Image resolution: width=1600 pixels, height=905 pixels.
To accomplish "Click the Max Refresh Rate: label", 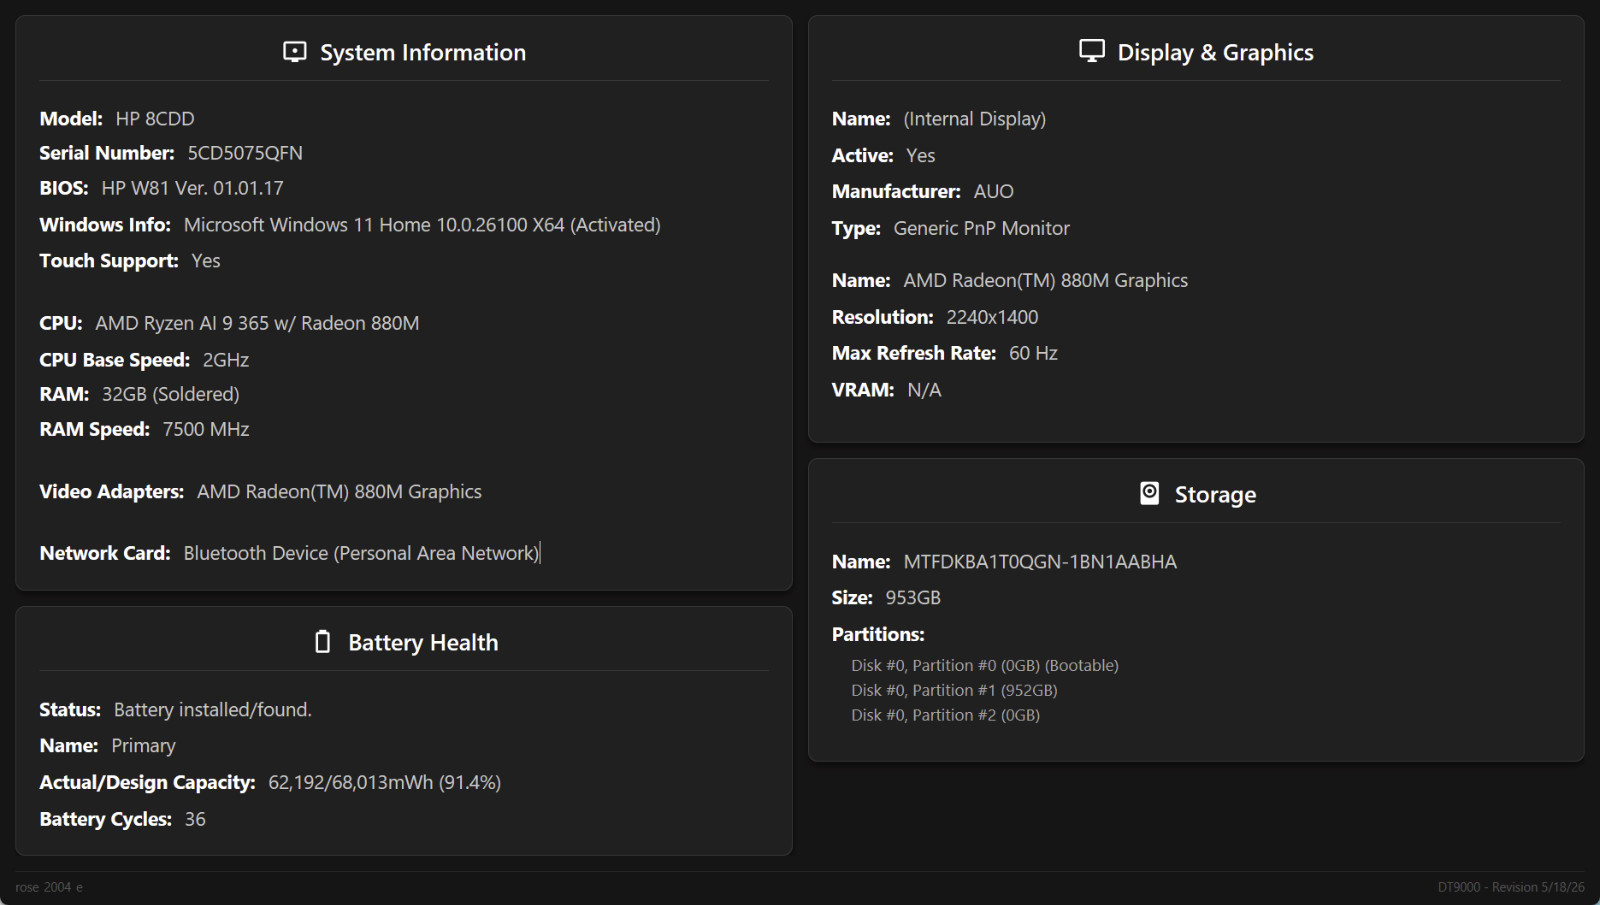I will [x=914, y=353].
